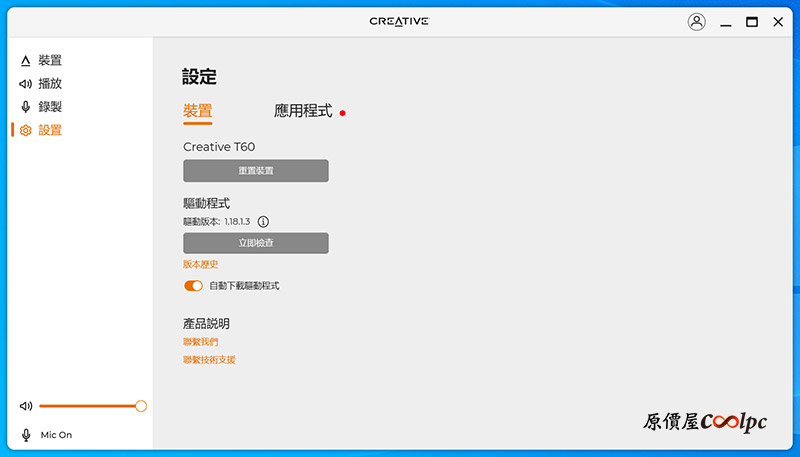The image size is (800, 457).
Task: Open the 裝置 sidebar item
Action: tap(41, 60)
